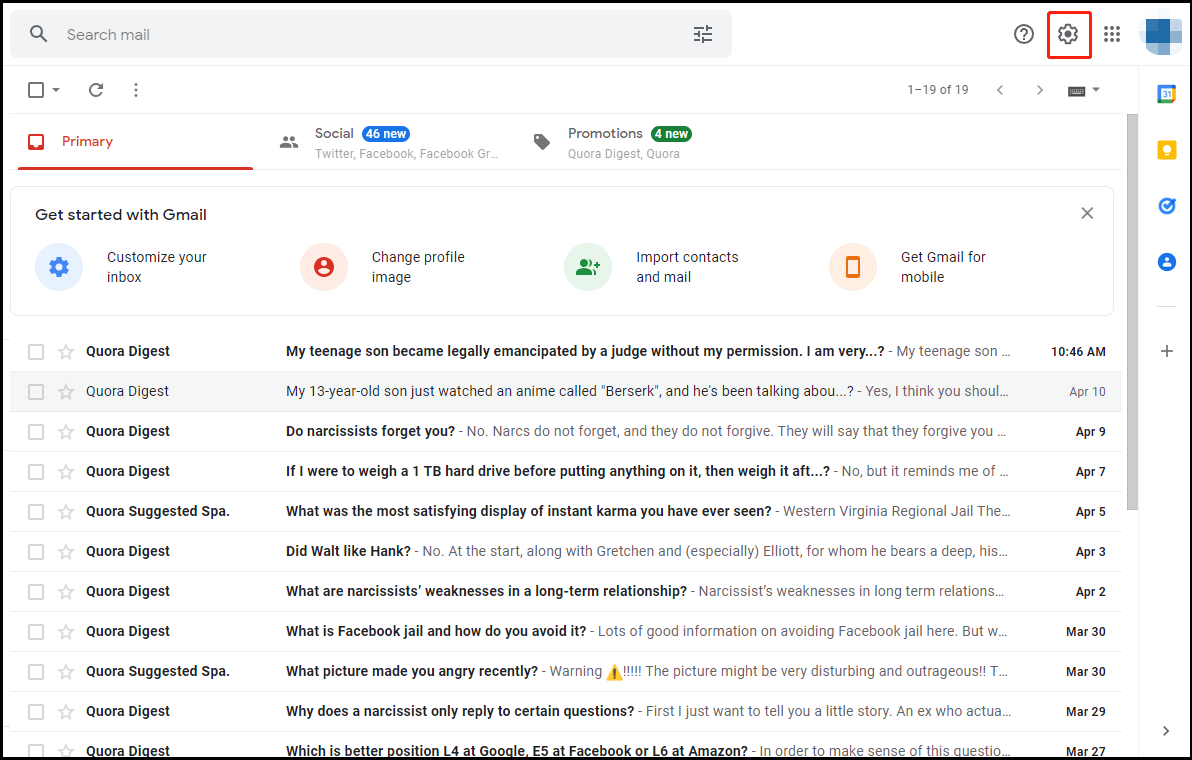Viewport: 1192px width, 760px height.
Task: Tick the Apr 3 Walt like Hank checkbox
Action: tap(36, 552)
